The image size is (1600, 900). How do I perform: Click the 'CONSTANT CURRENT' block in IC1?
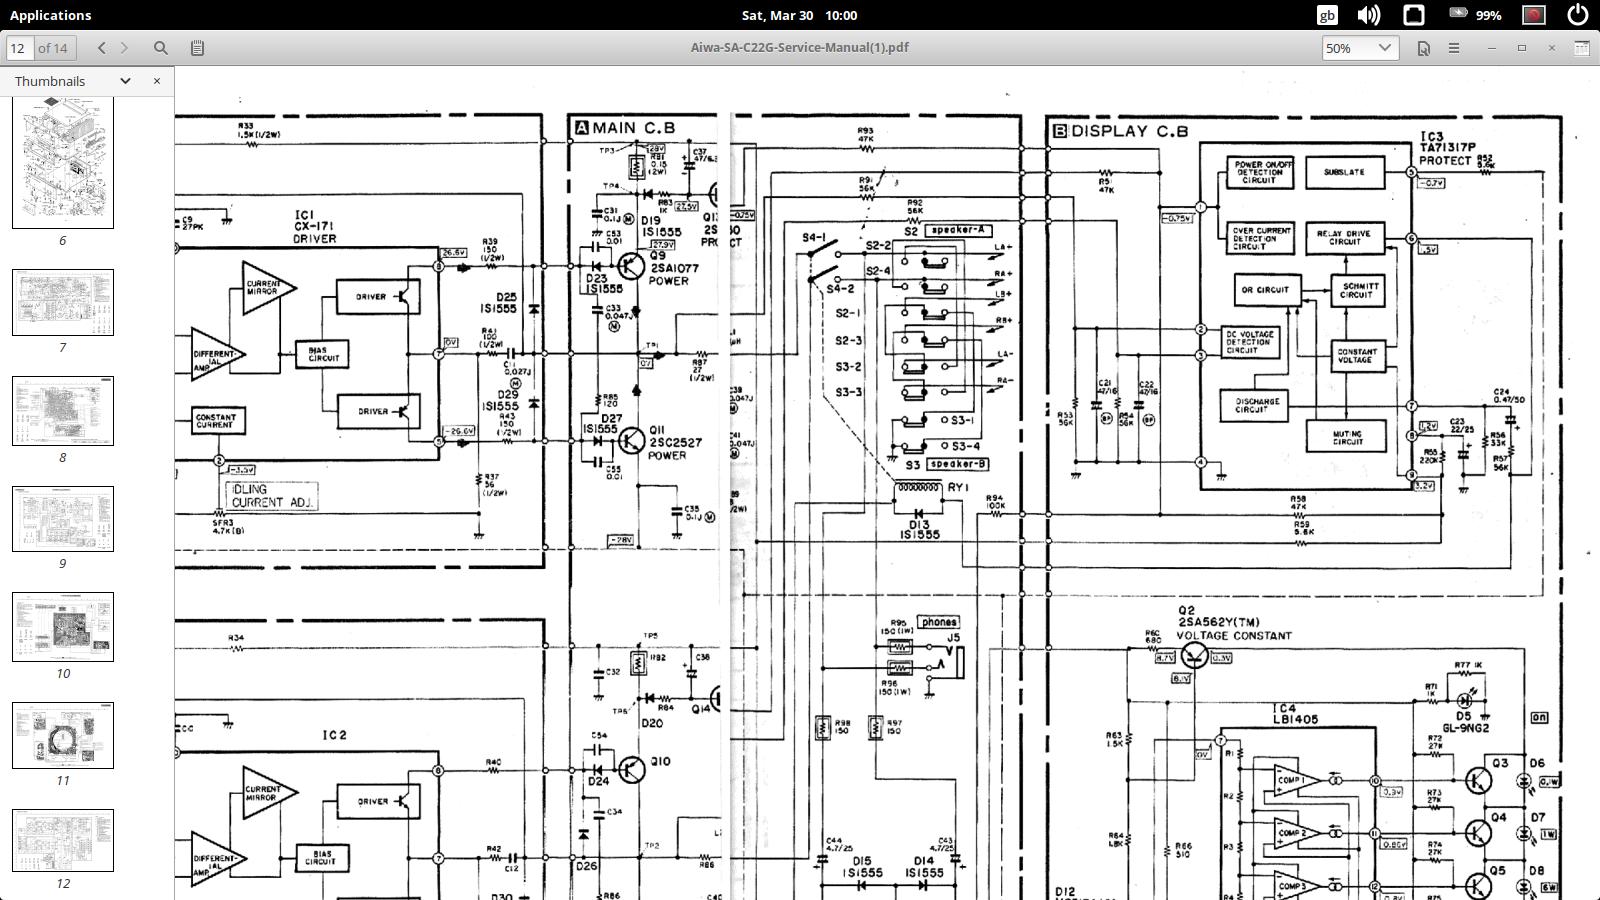(x=216, y=421)
